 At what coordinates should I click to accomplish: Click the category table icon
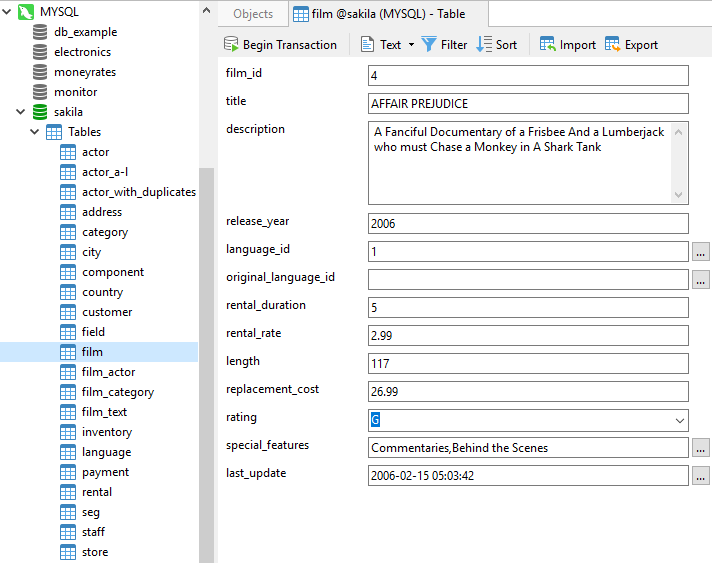[x=68, y=232]
